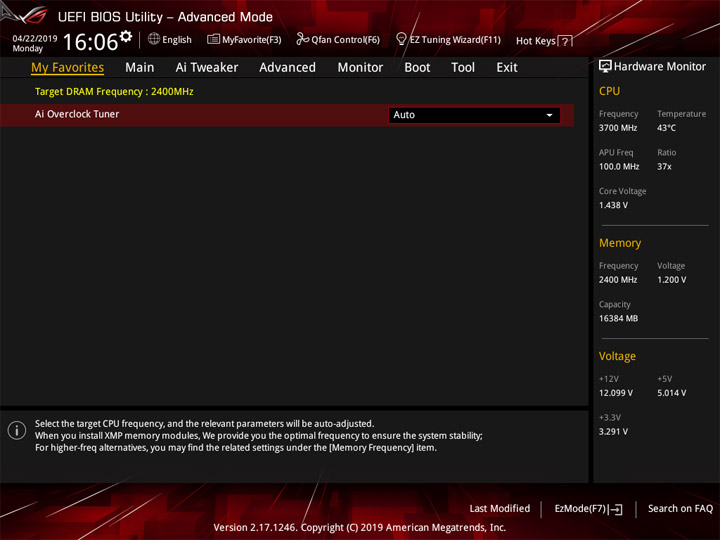Go to the Boot tab
Image resolution: width=720 pixels, height=540 pixels.
(417, 68)
